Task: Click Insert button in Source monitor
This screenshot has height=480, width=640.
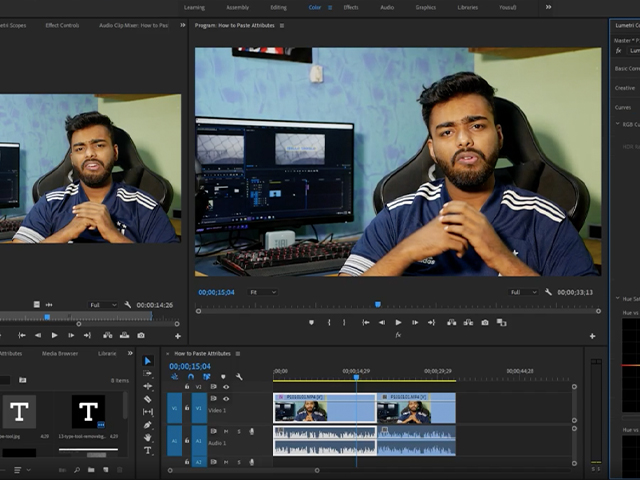Action: click(108, 335)
